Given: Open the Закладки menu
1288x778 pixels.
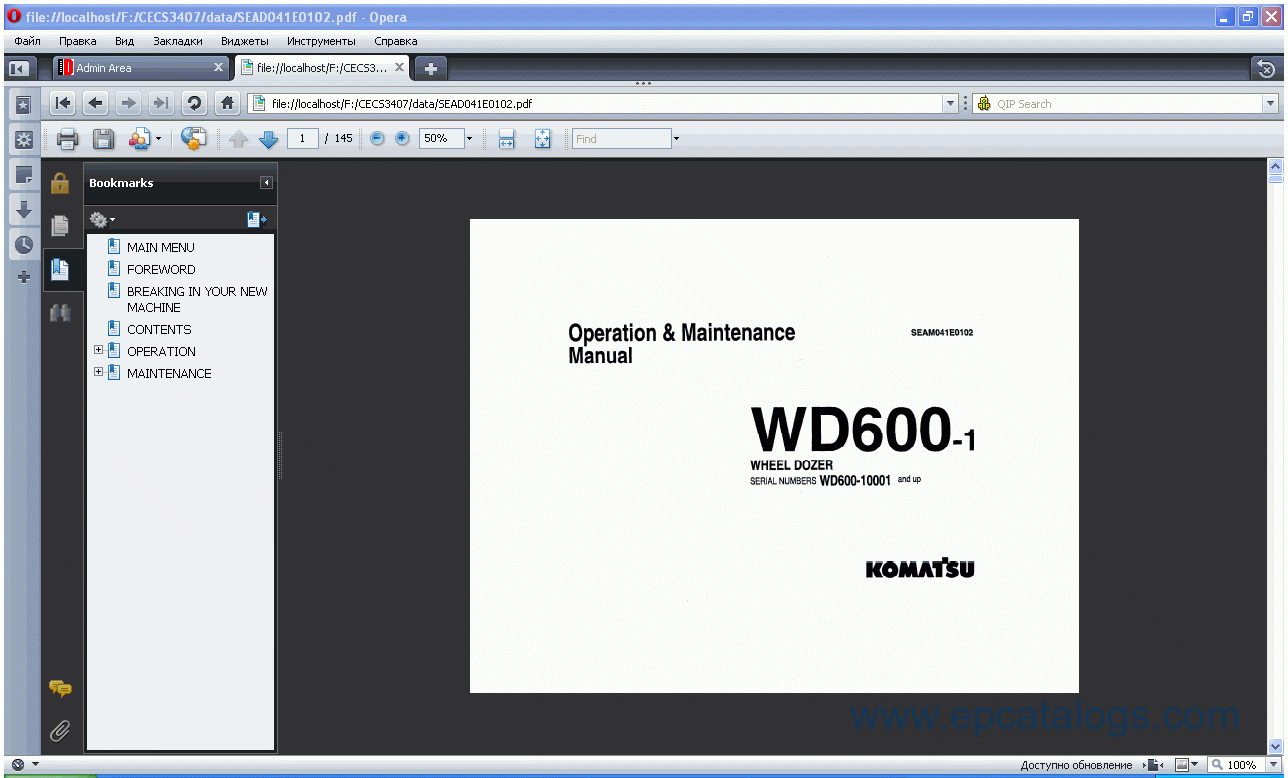Looking at the screenshot, I should (x=178, y=41).
